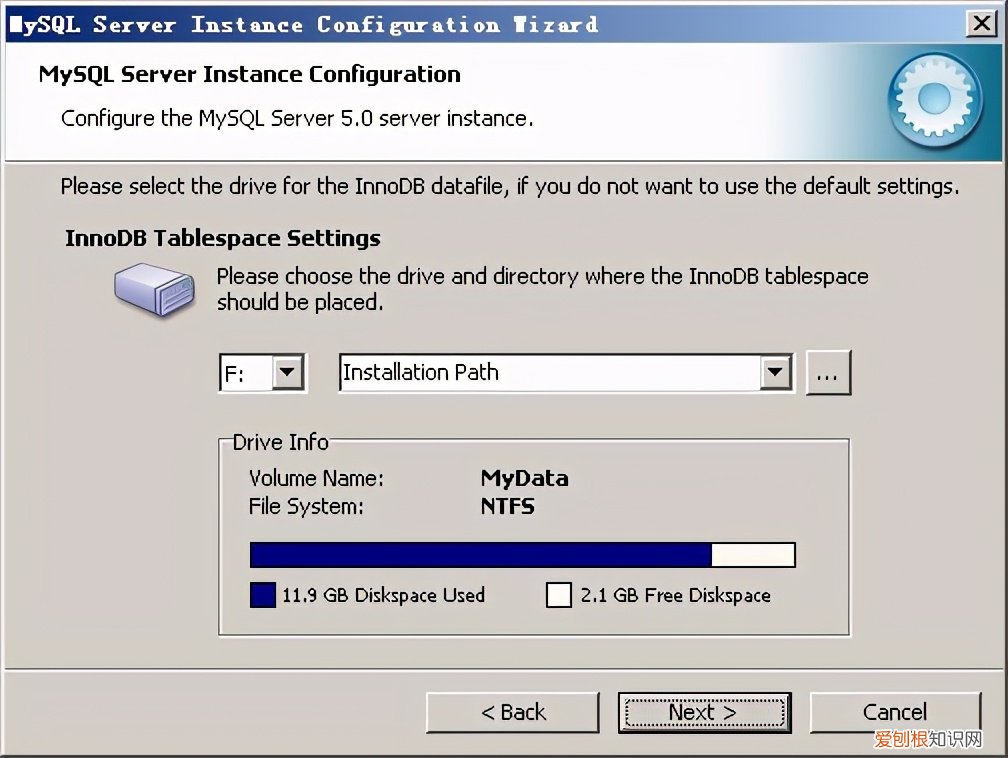This screenshot has height=758, width=1008.
Task: Click the white Free Diskspace legend square
Action: pos(560,594)
